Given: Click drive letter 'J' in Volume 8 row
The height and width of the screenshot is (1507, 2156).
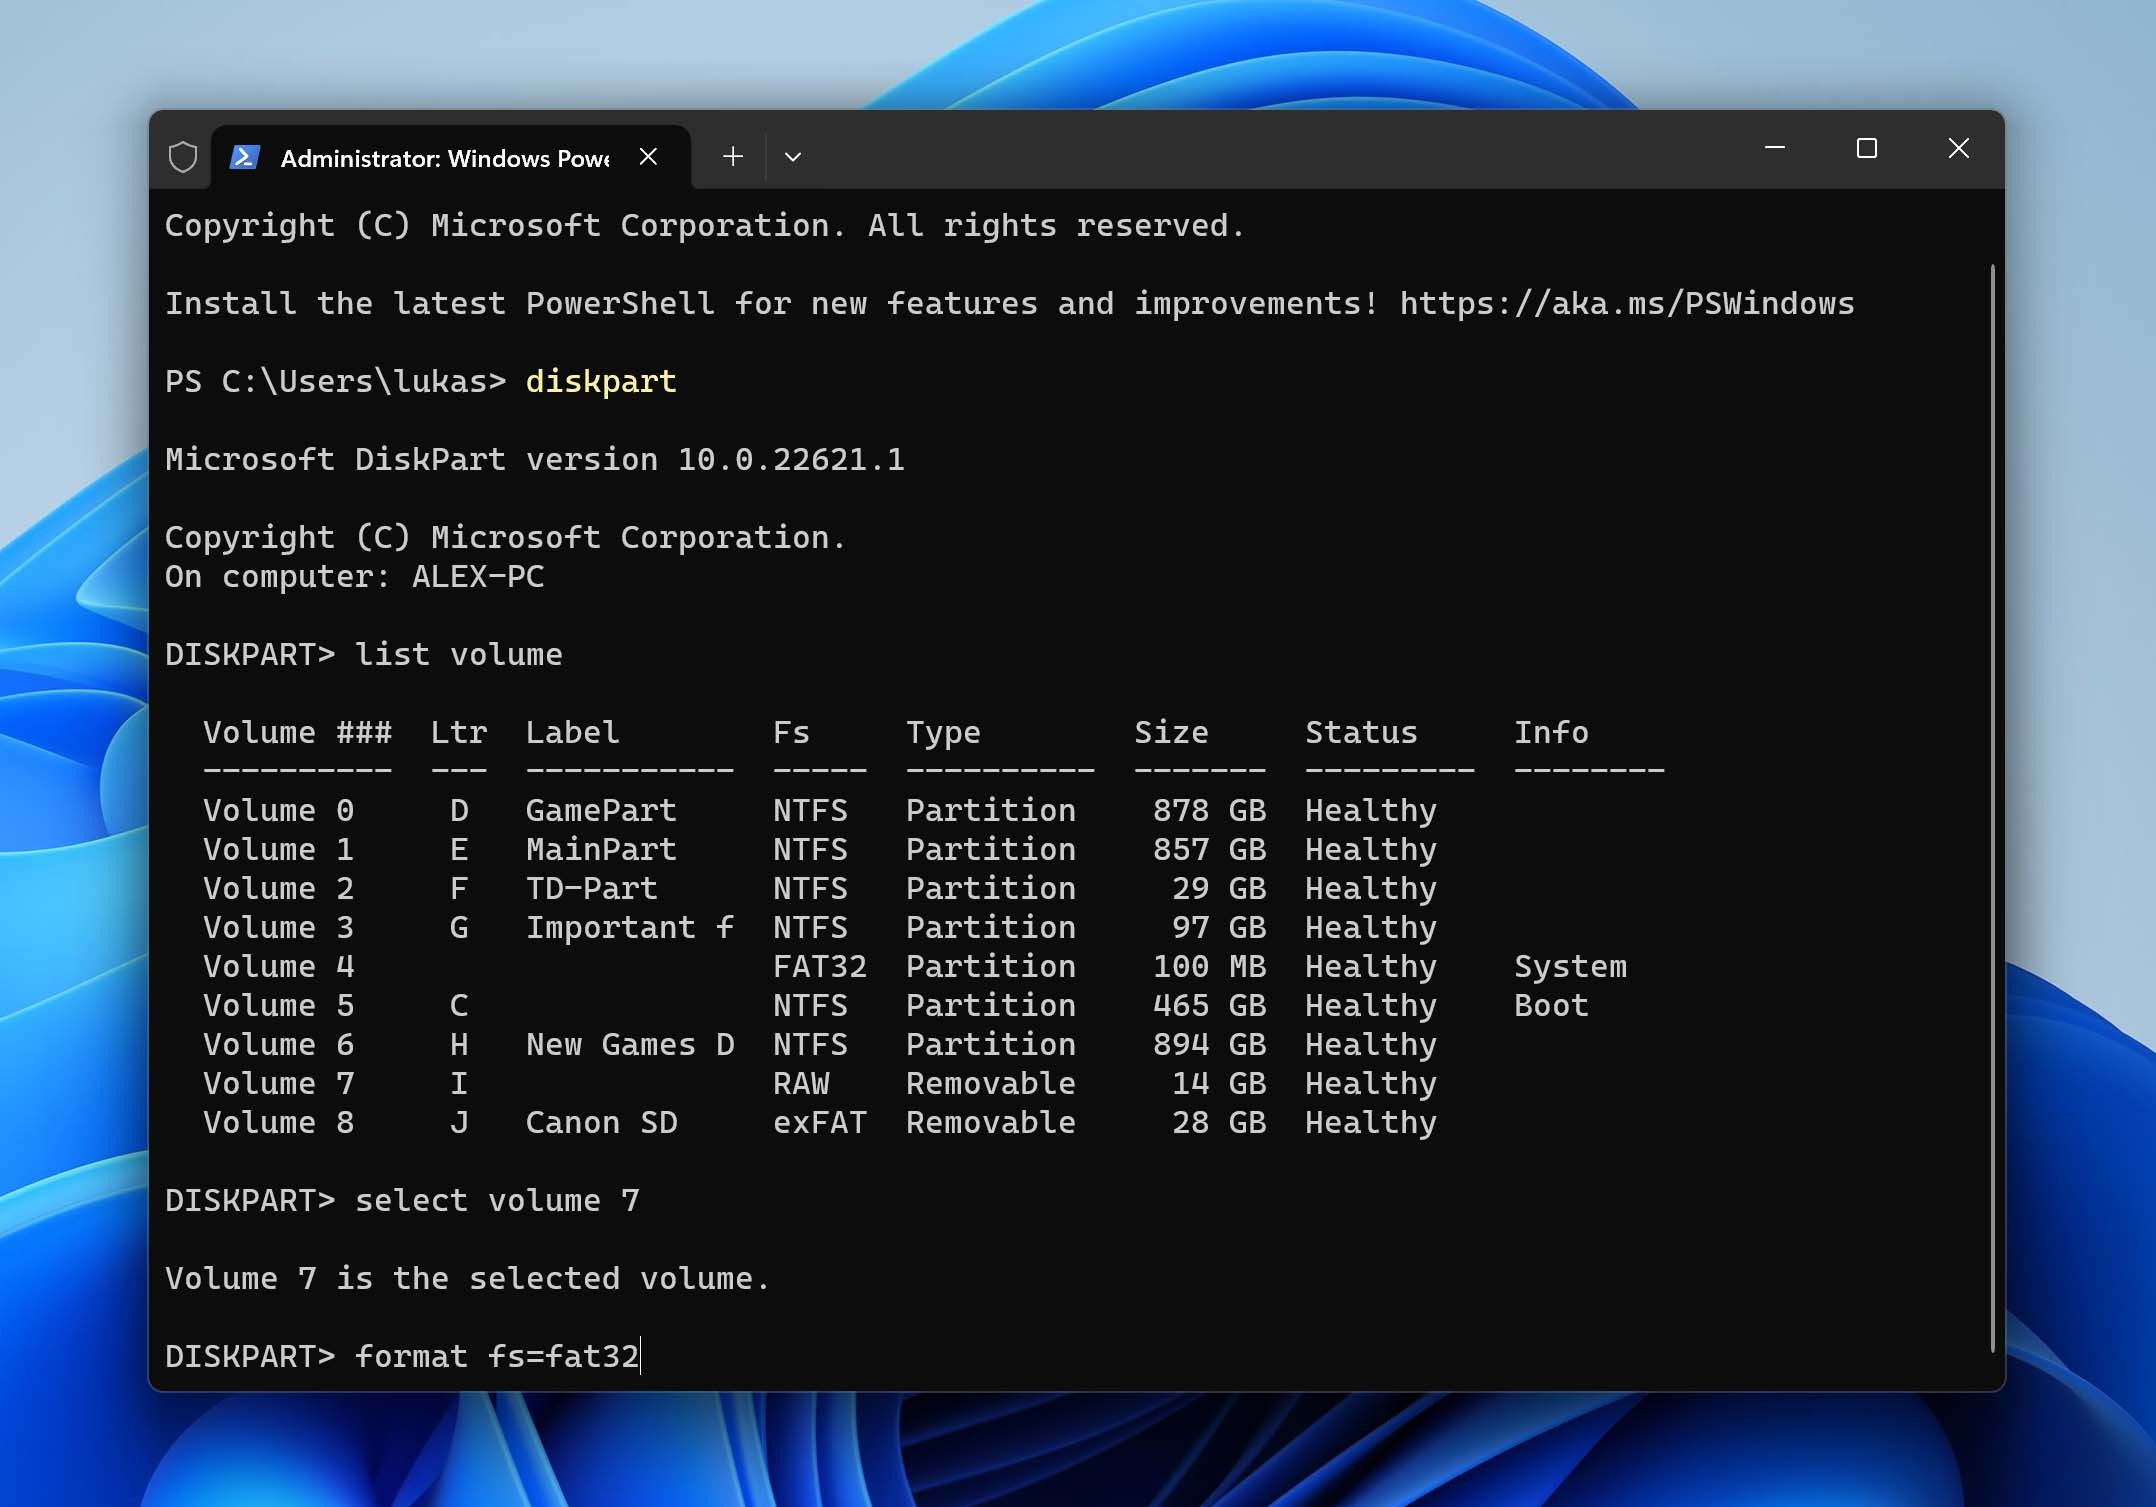Looking at the screenshot, I should pos(459,1122).
